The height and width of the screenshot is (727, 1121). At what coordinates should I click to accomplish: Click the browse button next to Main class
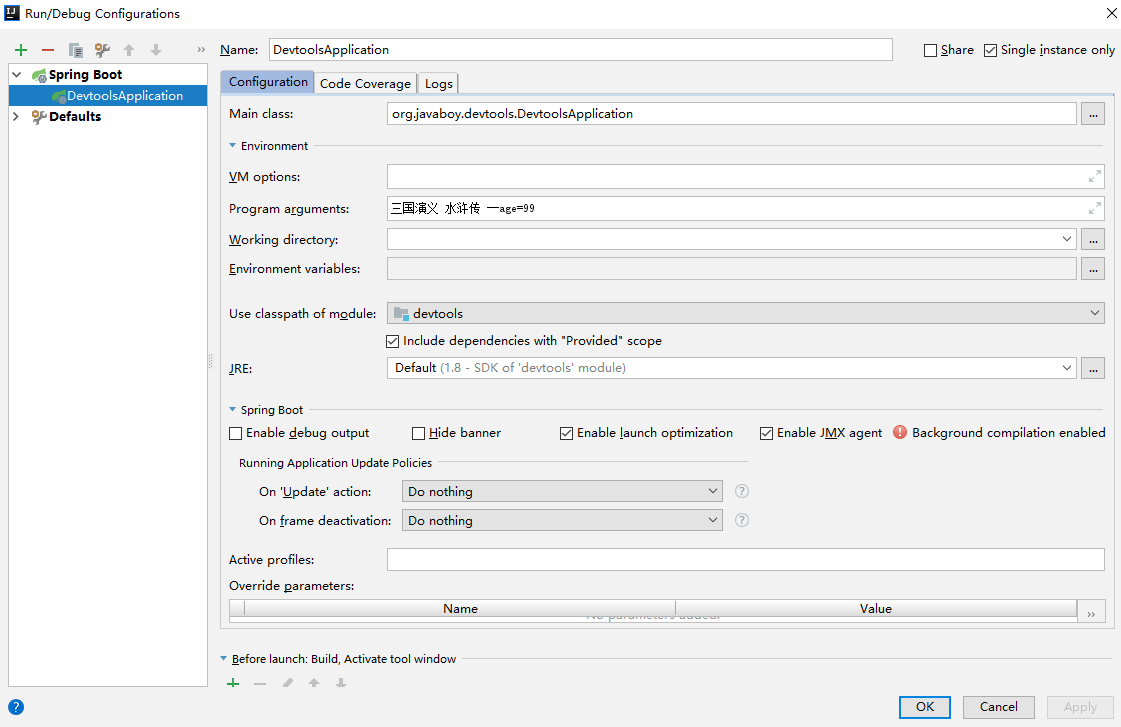(x=1092, y=114)
